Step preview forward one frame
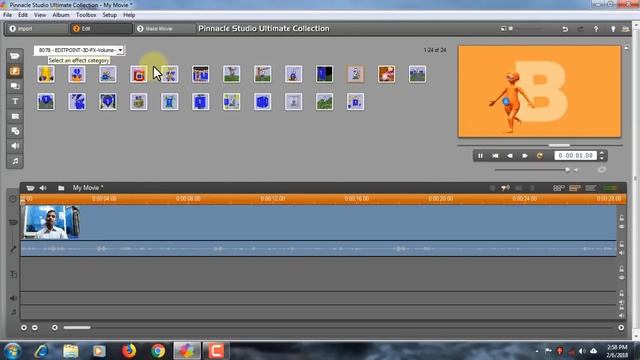This screenshot has width=640, height=360. pyautogui.click(x=524, y=156)
